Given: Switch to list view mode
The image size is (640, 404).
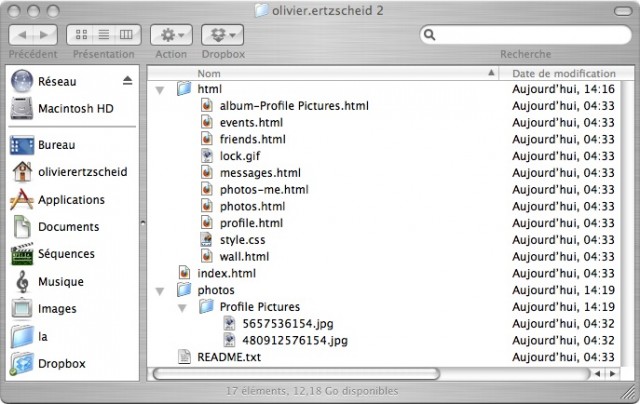Looking at the screenshot, I should point(103,35).
